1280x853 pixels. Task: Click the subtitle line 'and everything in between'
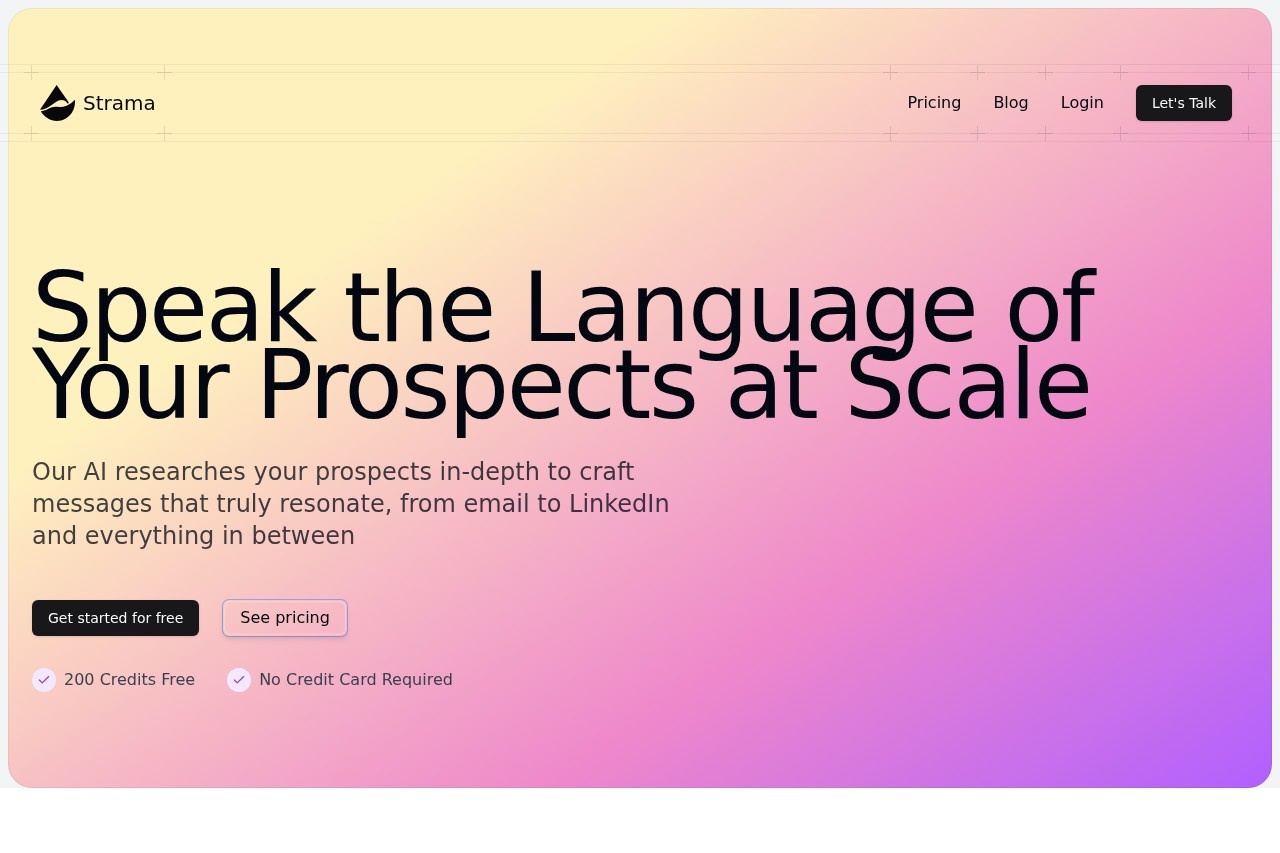click(x=193, y=536)
